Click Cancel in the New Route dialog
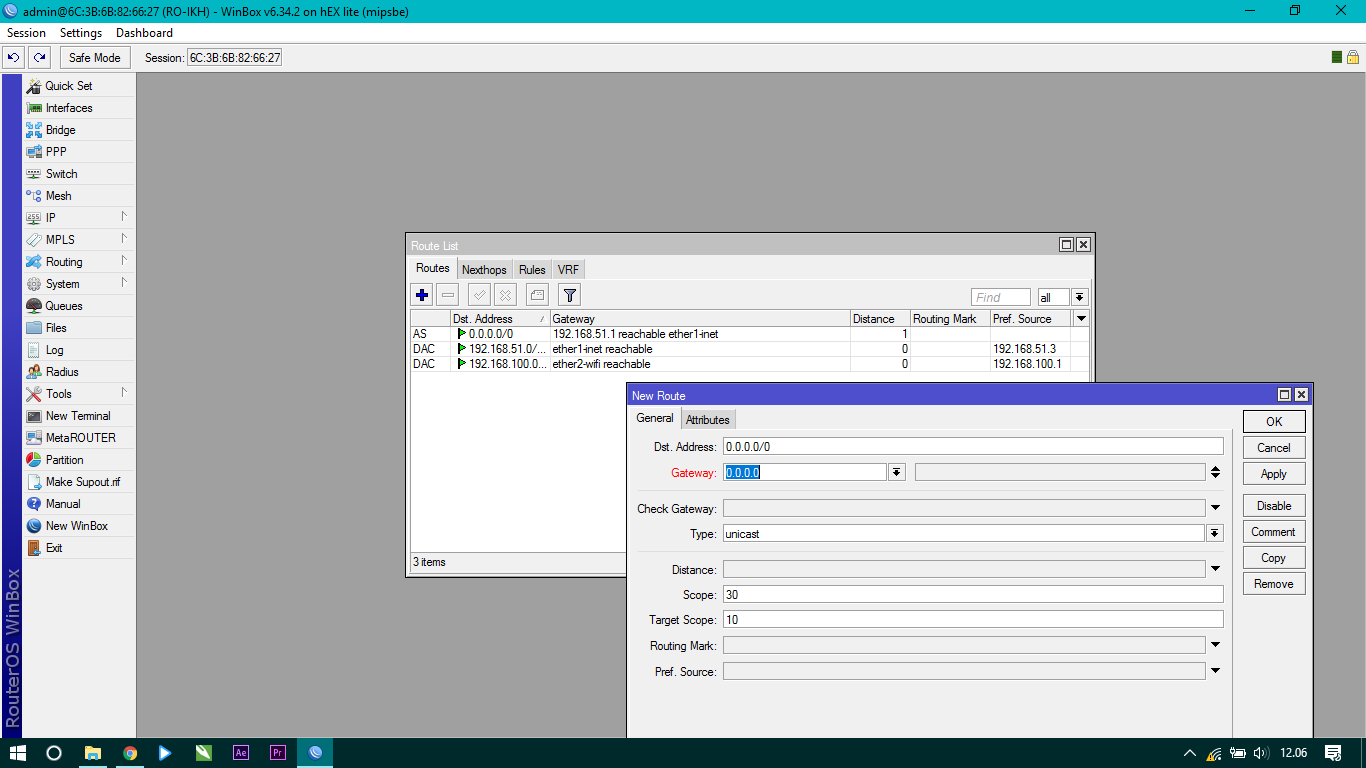Image resolution: width=1366 pixels, height=768 pixels. (1274, 448)
